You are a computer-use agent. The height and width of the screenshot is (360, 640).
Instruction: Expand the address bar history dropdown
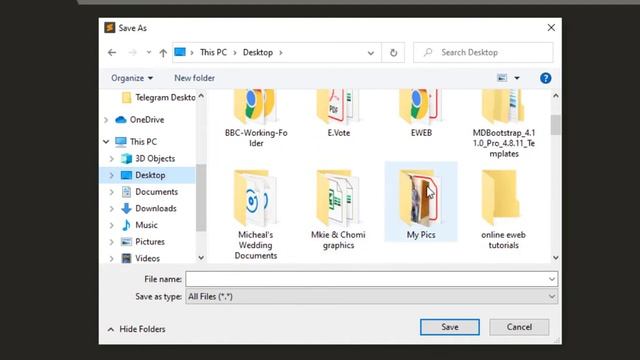[x=371, y=53]
